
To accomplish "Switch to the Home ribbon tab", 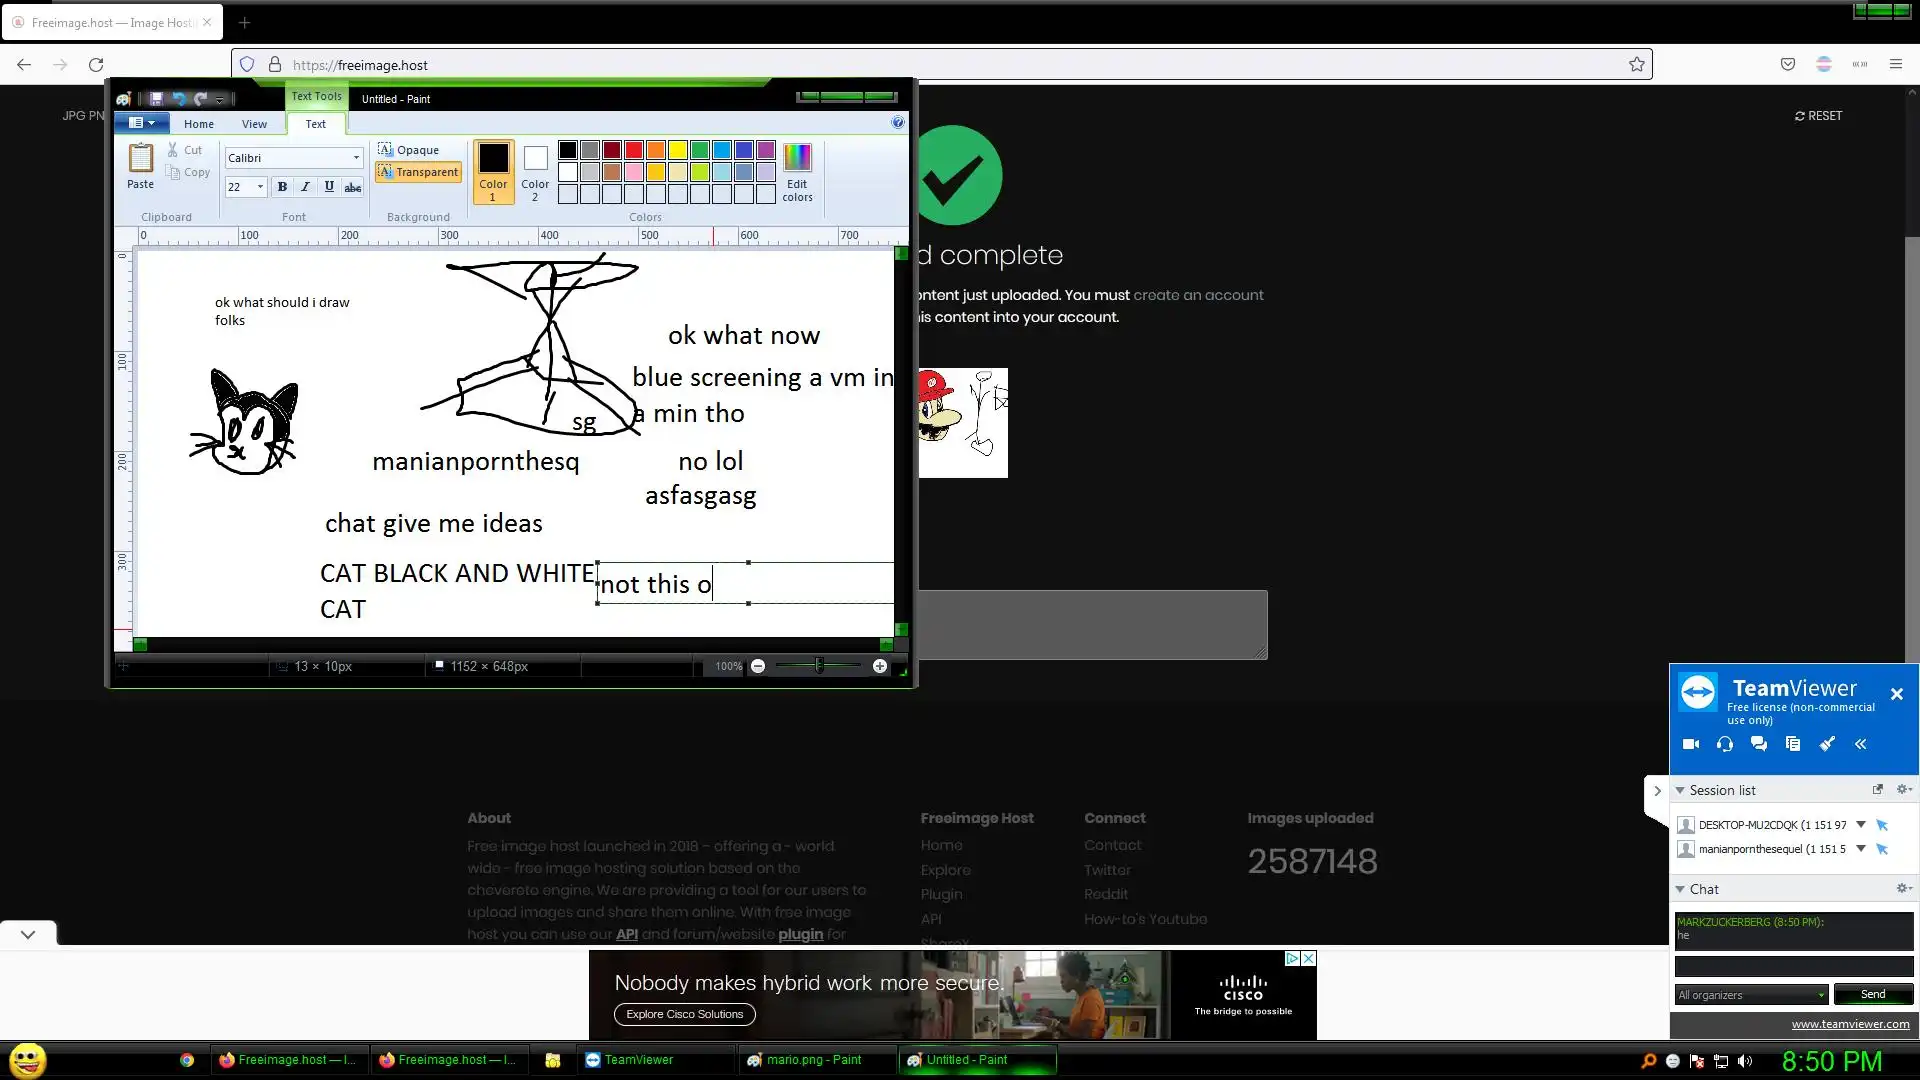I will click(x=198, y=124).
